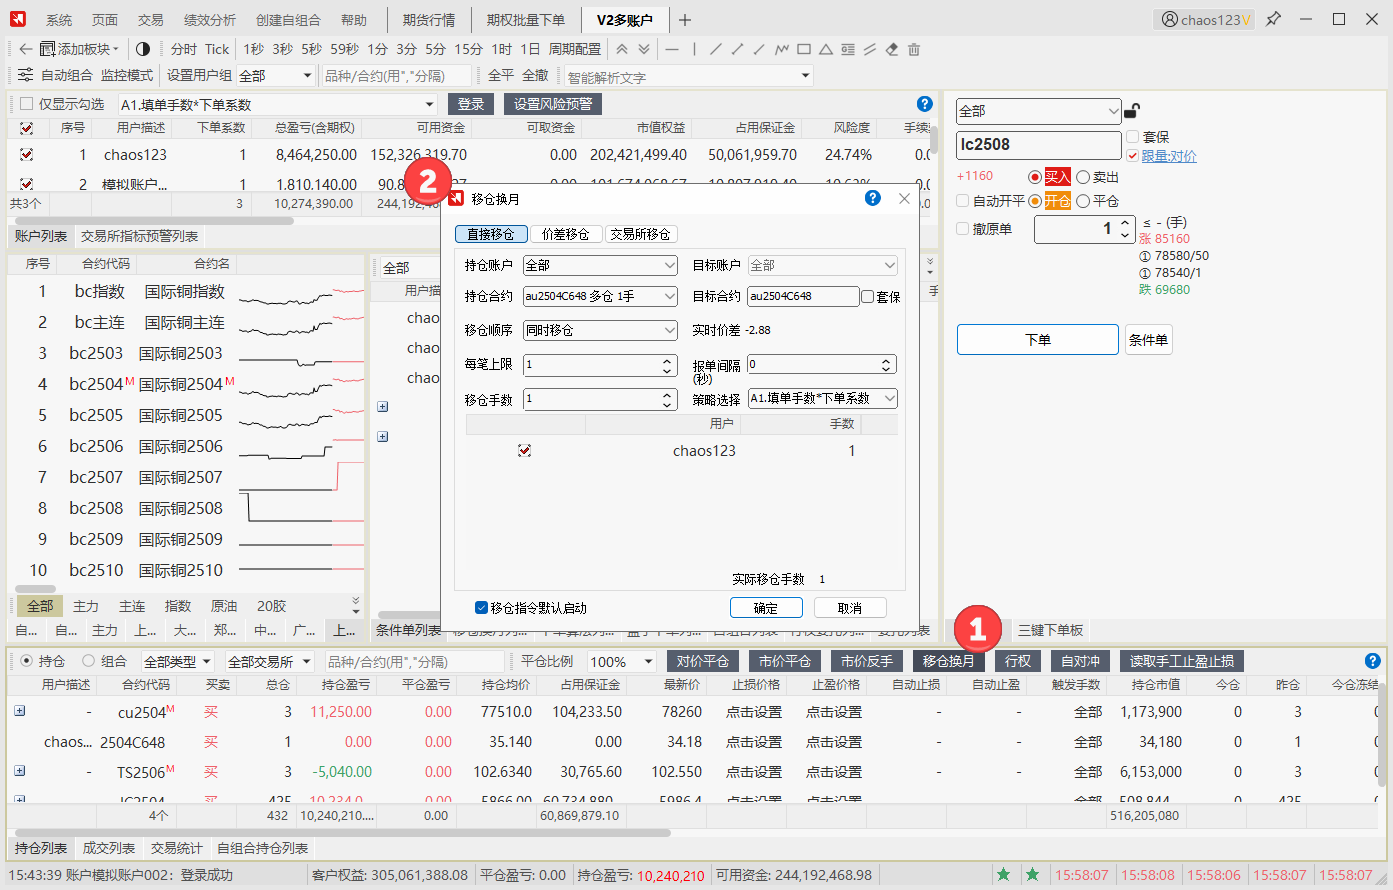Switch to the 期货行情 tab
The width and height of the screenshot is (1393, 890).
(x=429, y=20)
